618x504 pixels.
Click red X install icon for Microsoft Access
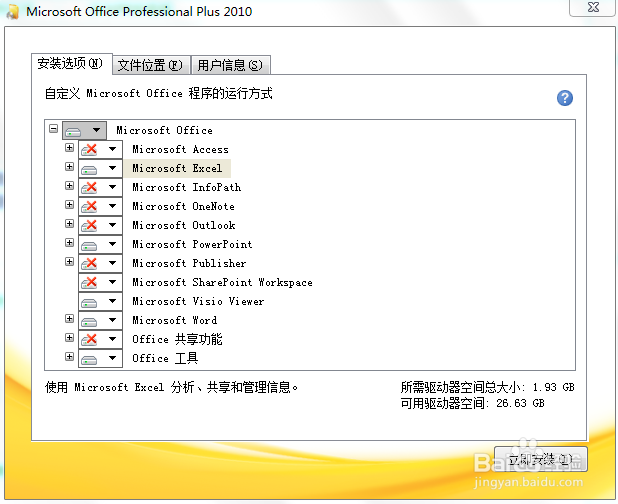coord(89,150)
